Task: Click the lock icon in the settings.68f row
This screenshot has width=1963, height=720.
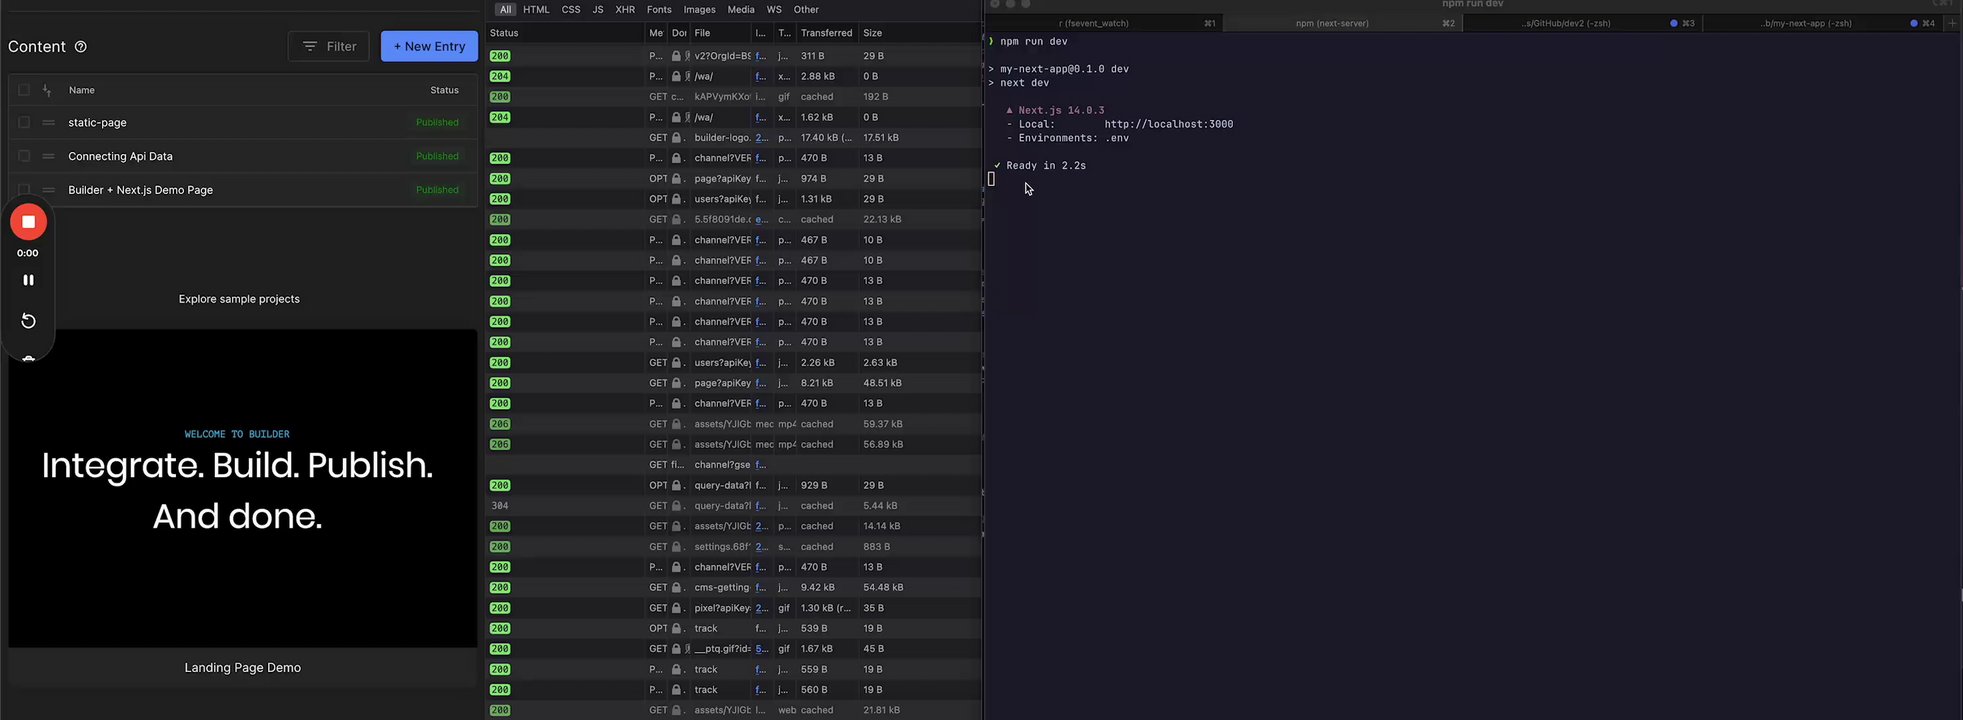Action: pos(676,547)
